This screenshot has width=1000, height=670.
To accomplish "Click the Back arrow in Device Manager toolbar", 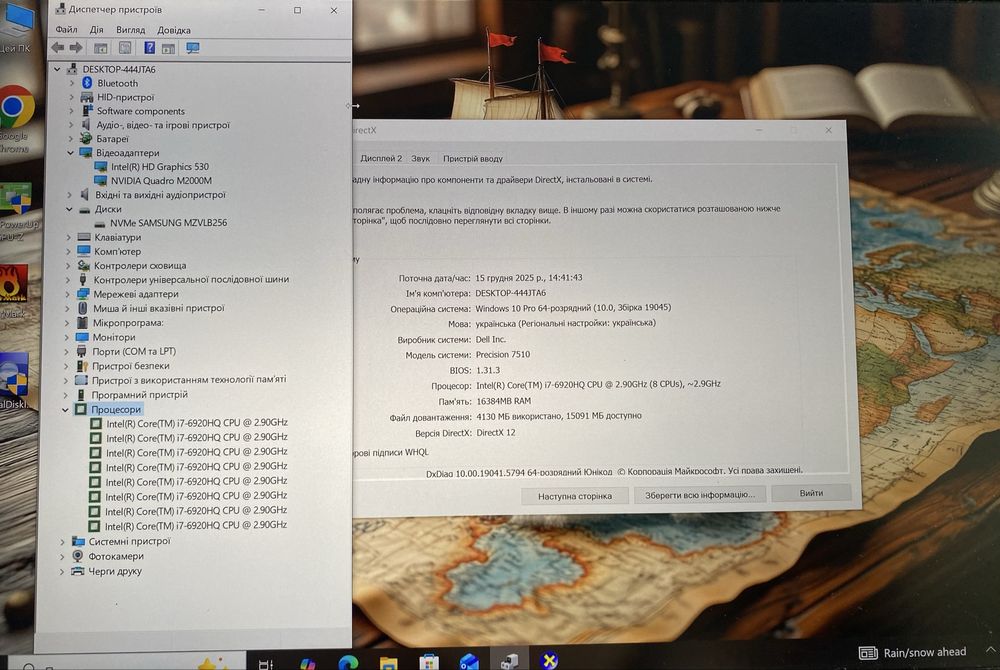I will (x=58, y=48).
